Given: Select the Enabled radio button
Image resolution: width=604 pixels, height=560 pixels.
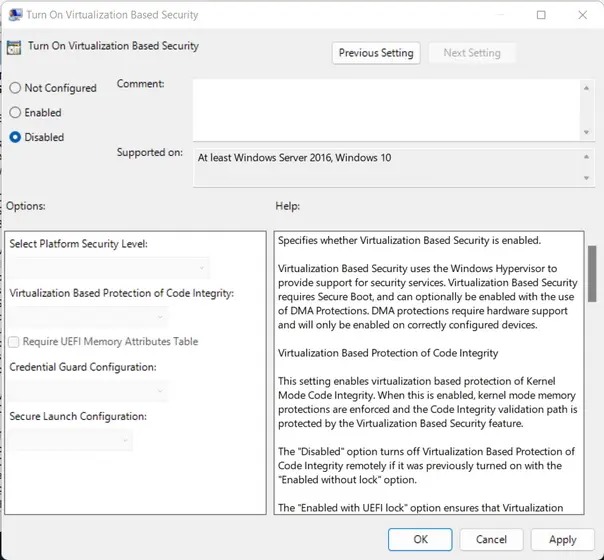Looking at the screenshot, I should click(x=15, y=113).
